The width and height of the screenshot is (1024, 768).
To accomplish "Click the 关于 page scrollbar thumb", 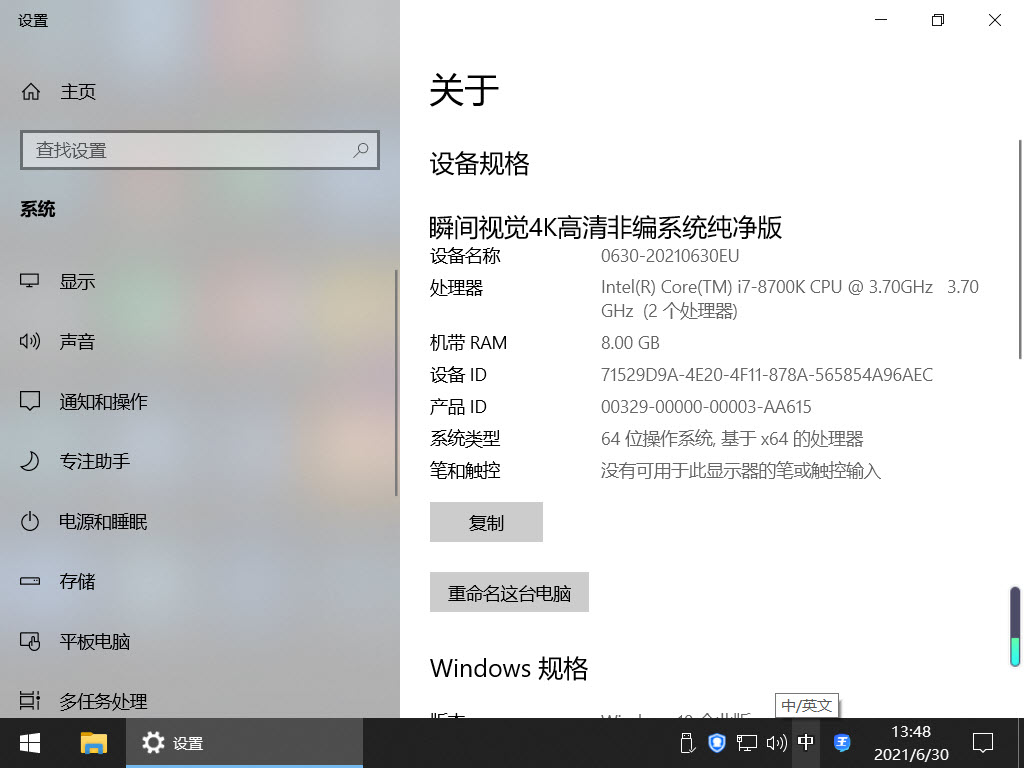I will tap(1020, 248).
